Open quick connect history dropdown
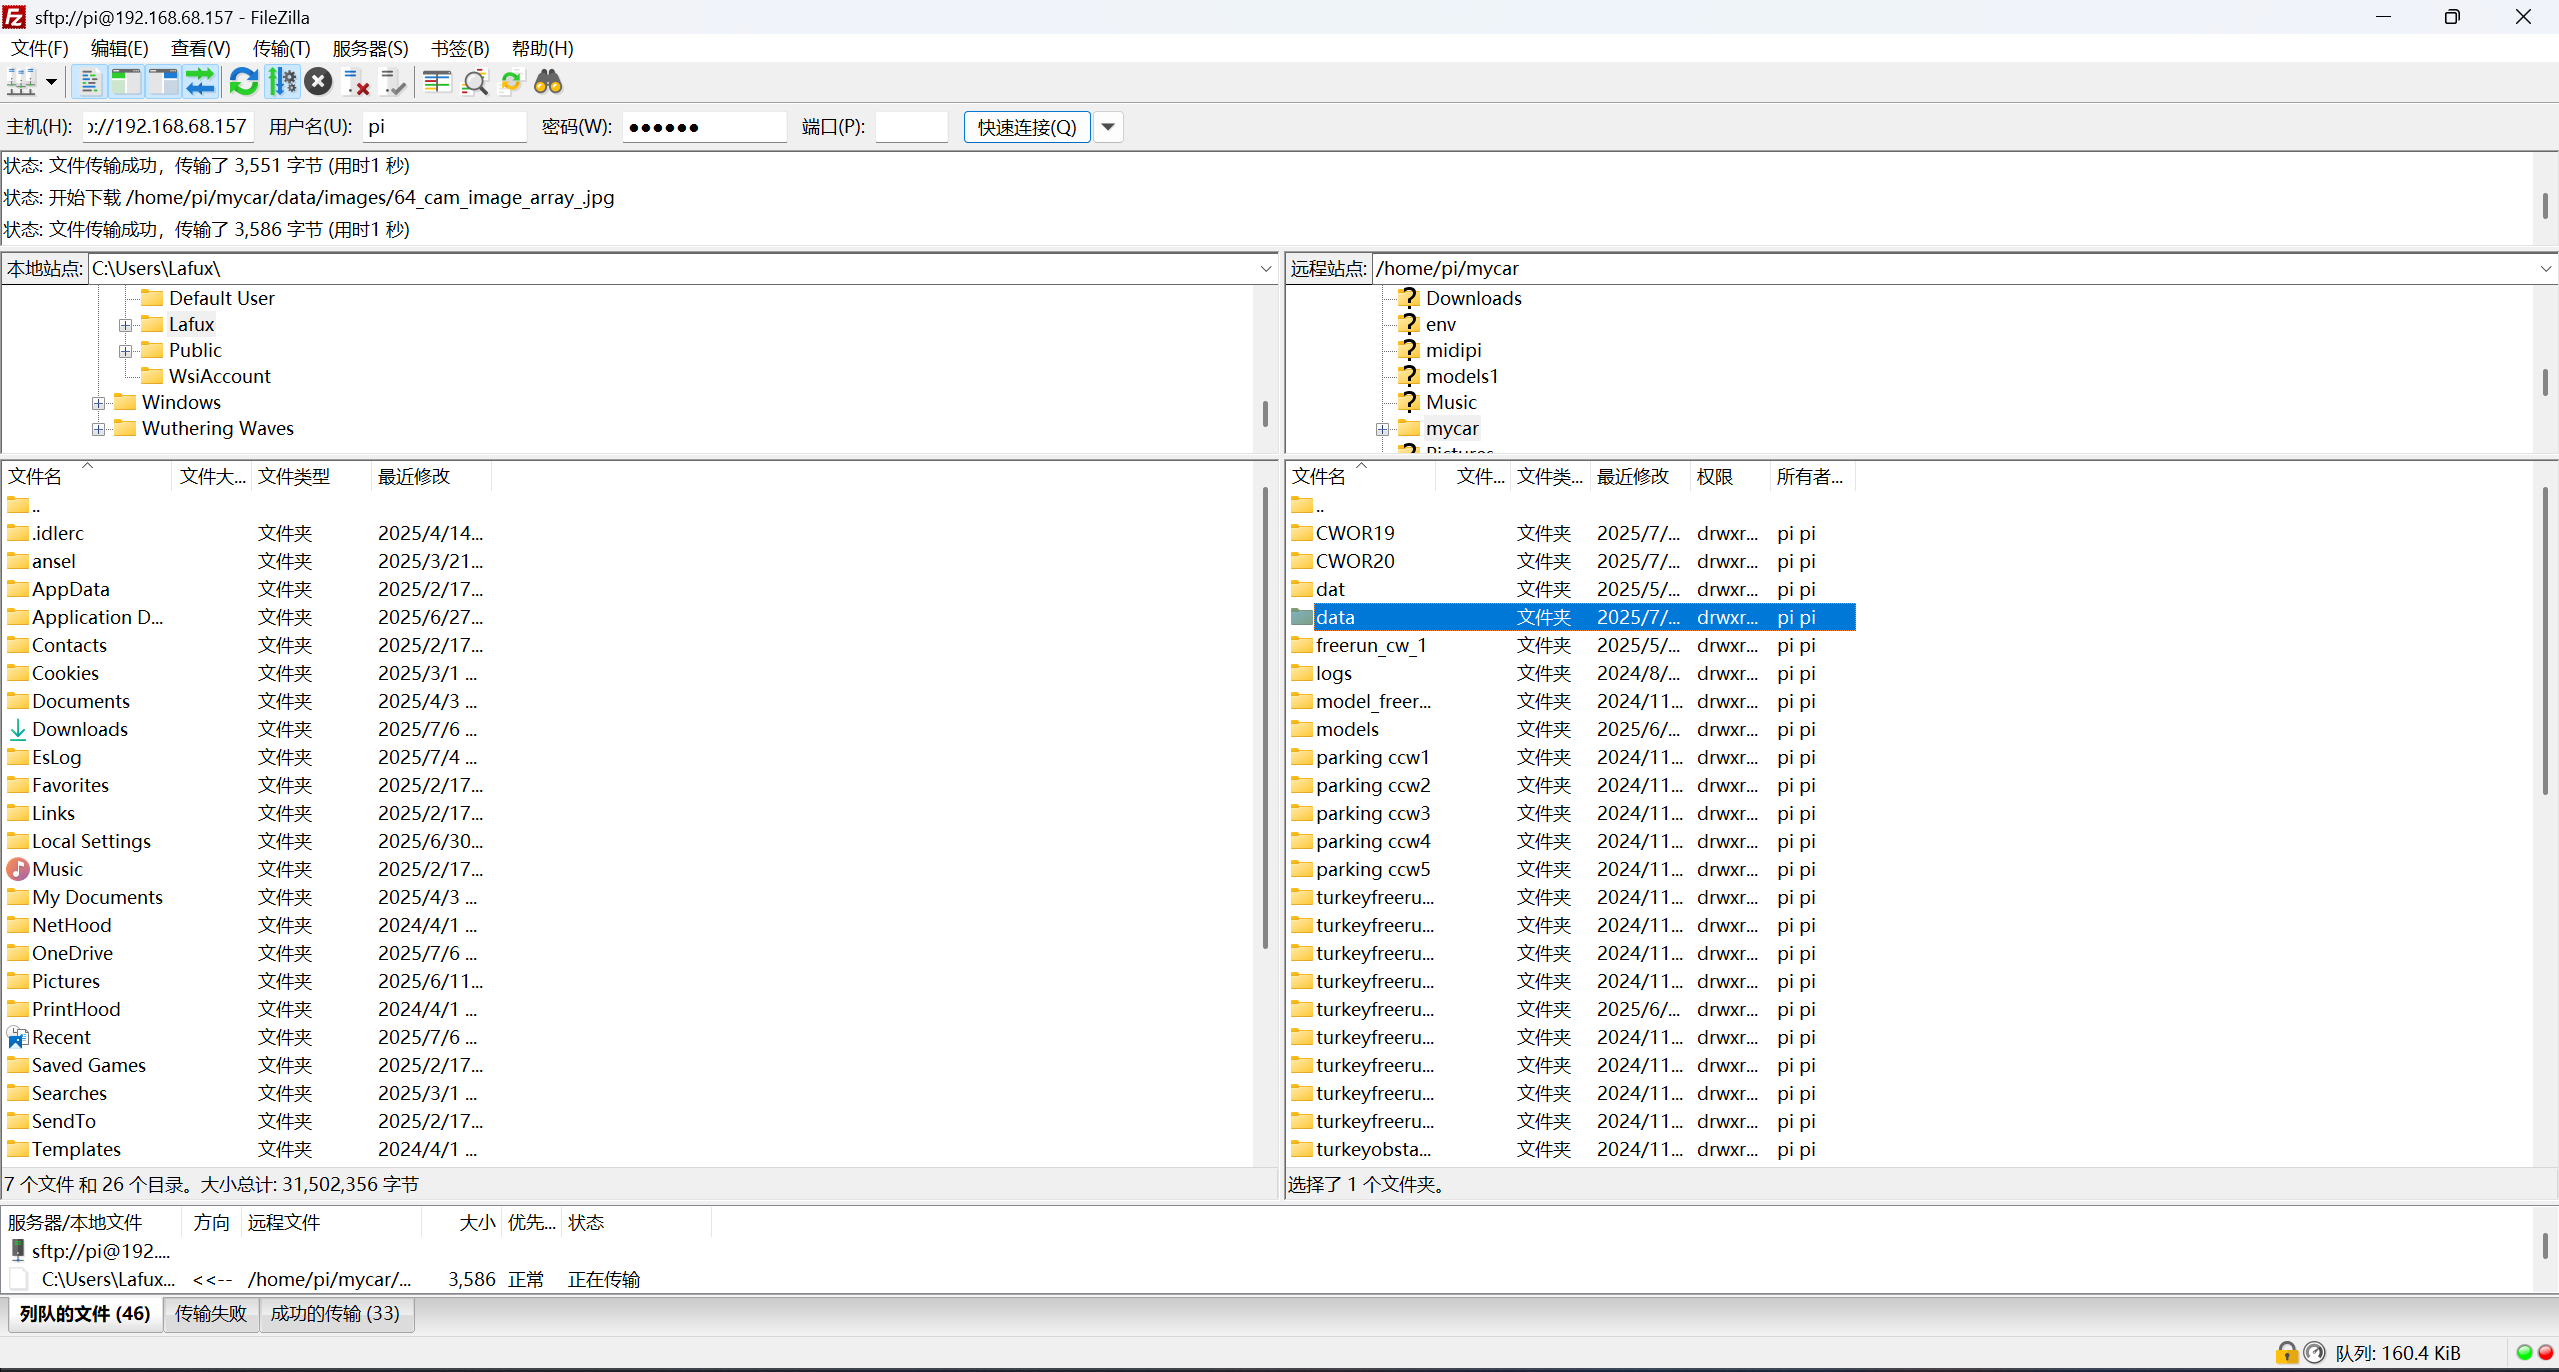 (x=1108, y=127)
